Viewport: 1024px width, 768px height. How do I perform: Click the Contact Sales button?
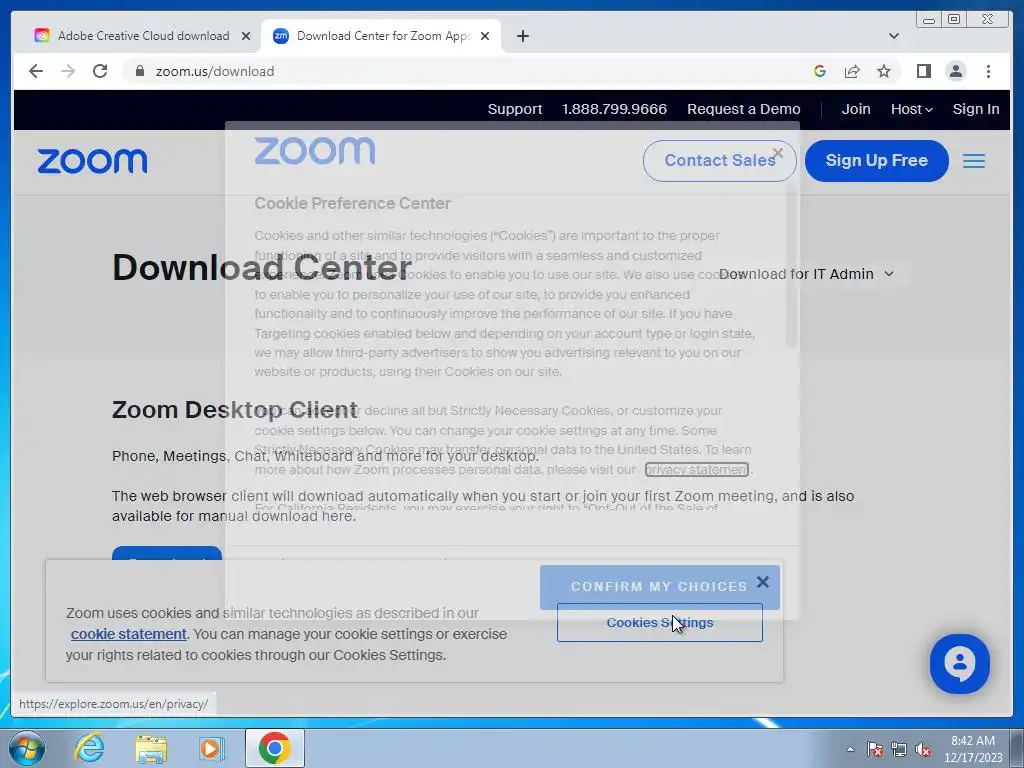pyautogui.click(x=720, y=161)
